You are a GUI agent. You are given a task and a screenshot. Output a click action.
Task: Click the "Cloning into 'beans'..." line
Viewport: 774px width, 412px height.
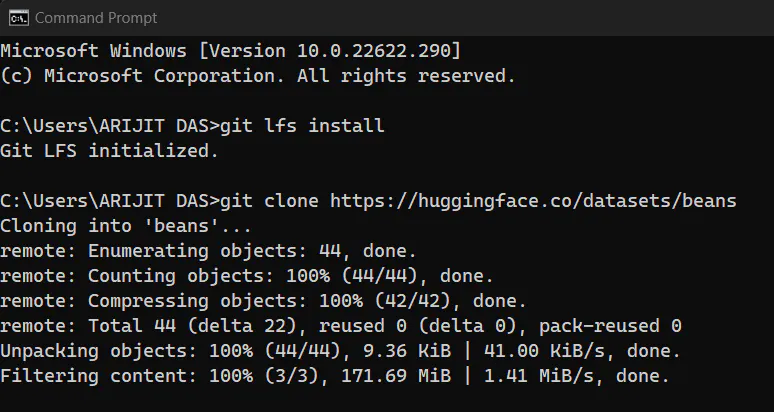(126, 226)
